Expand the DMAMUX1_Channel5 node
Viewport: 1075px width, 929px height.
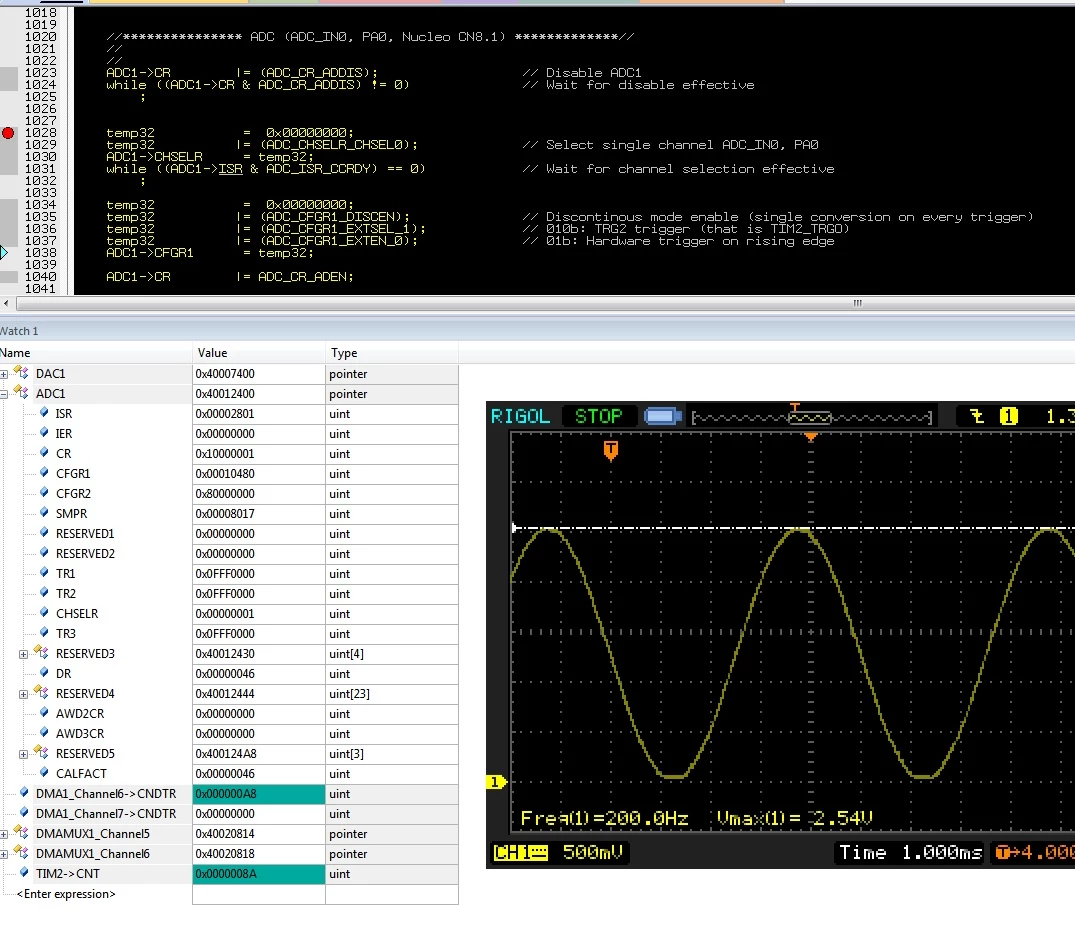[4, 834]
